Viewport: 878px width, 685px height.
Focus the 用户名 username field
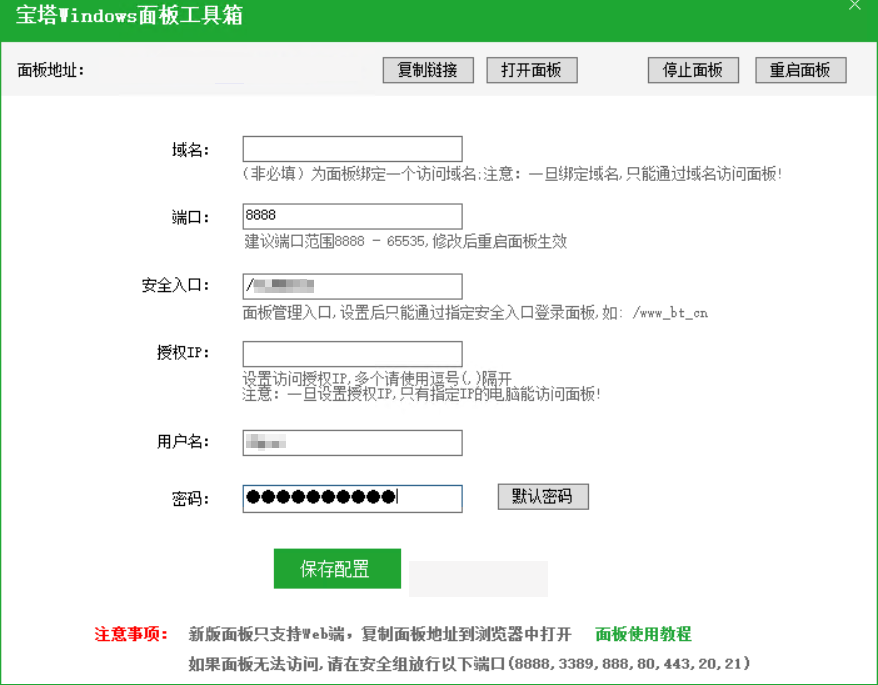pos(351,443)
